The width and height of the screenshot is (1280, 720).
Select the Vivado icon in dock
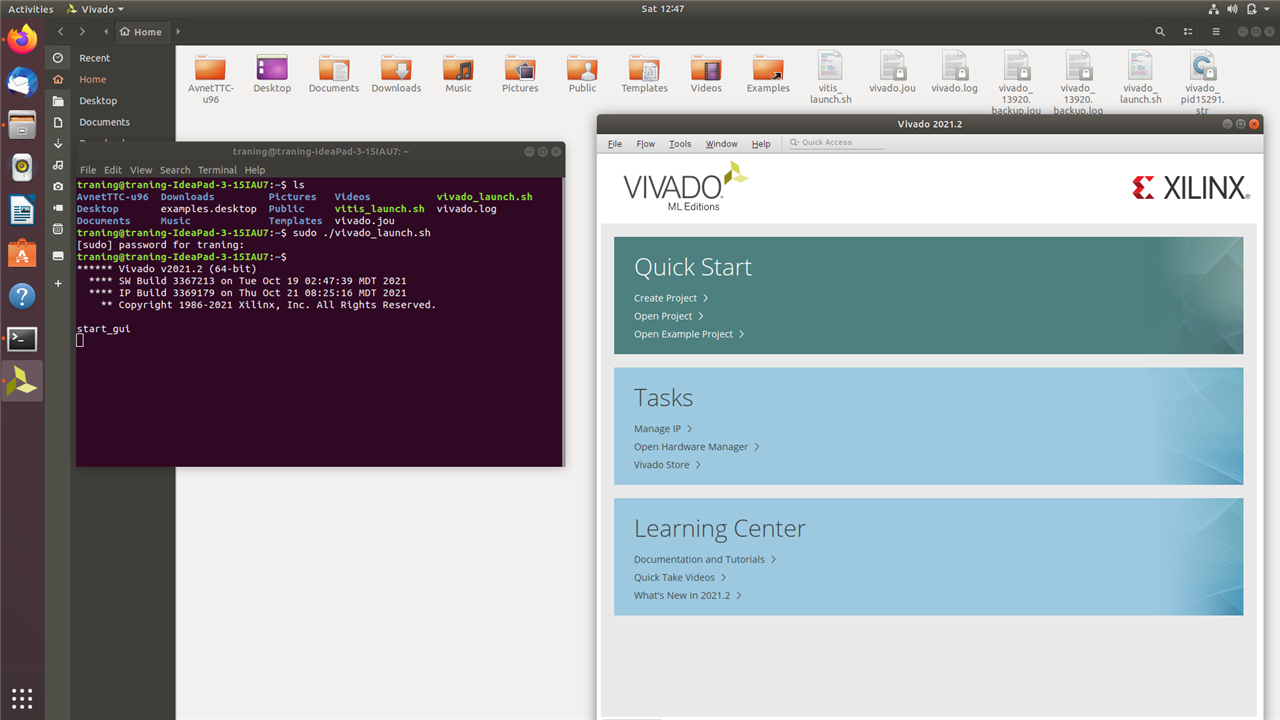coord(22,381)
